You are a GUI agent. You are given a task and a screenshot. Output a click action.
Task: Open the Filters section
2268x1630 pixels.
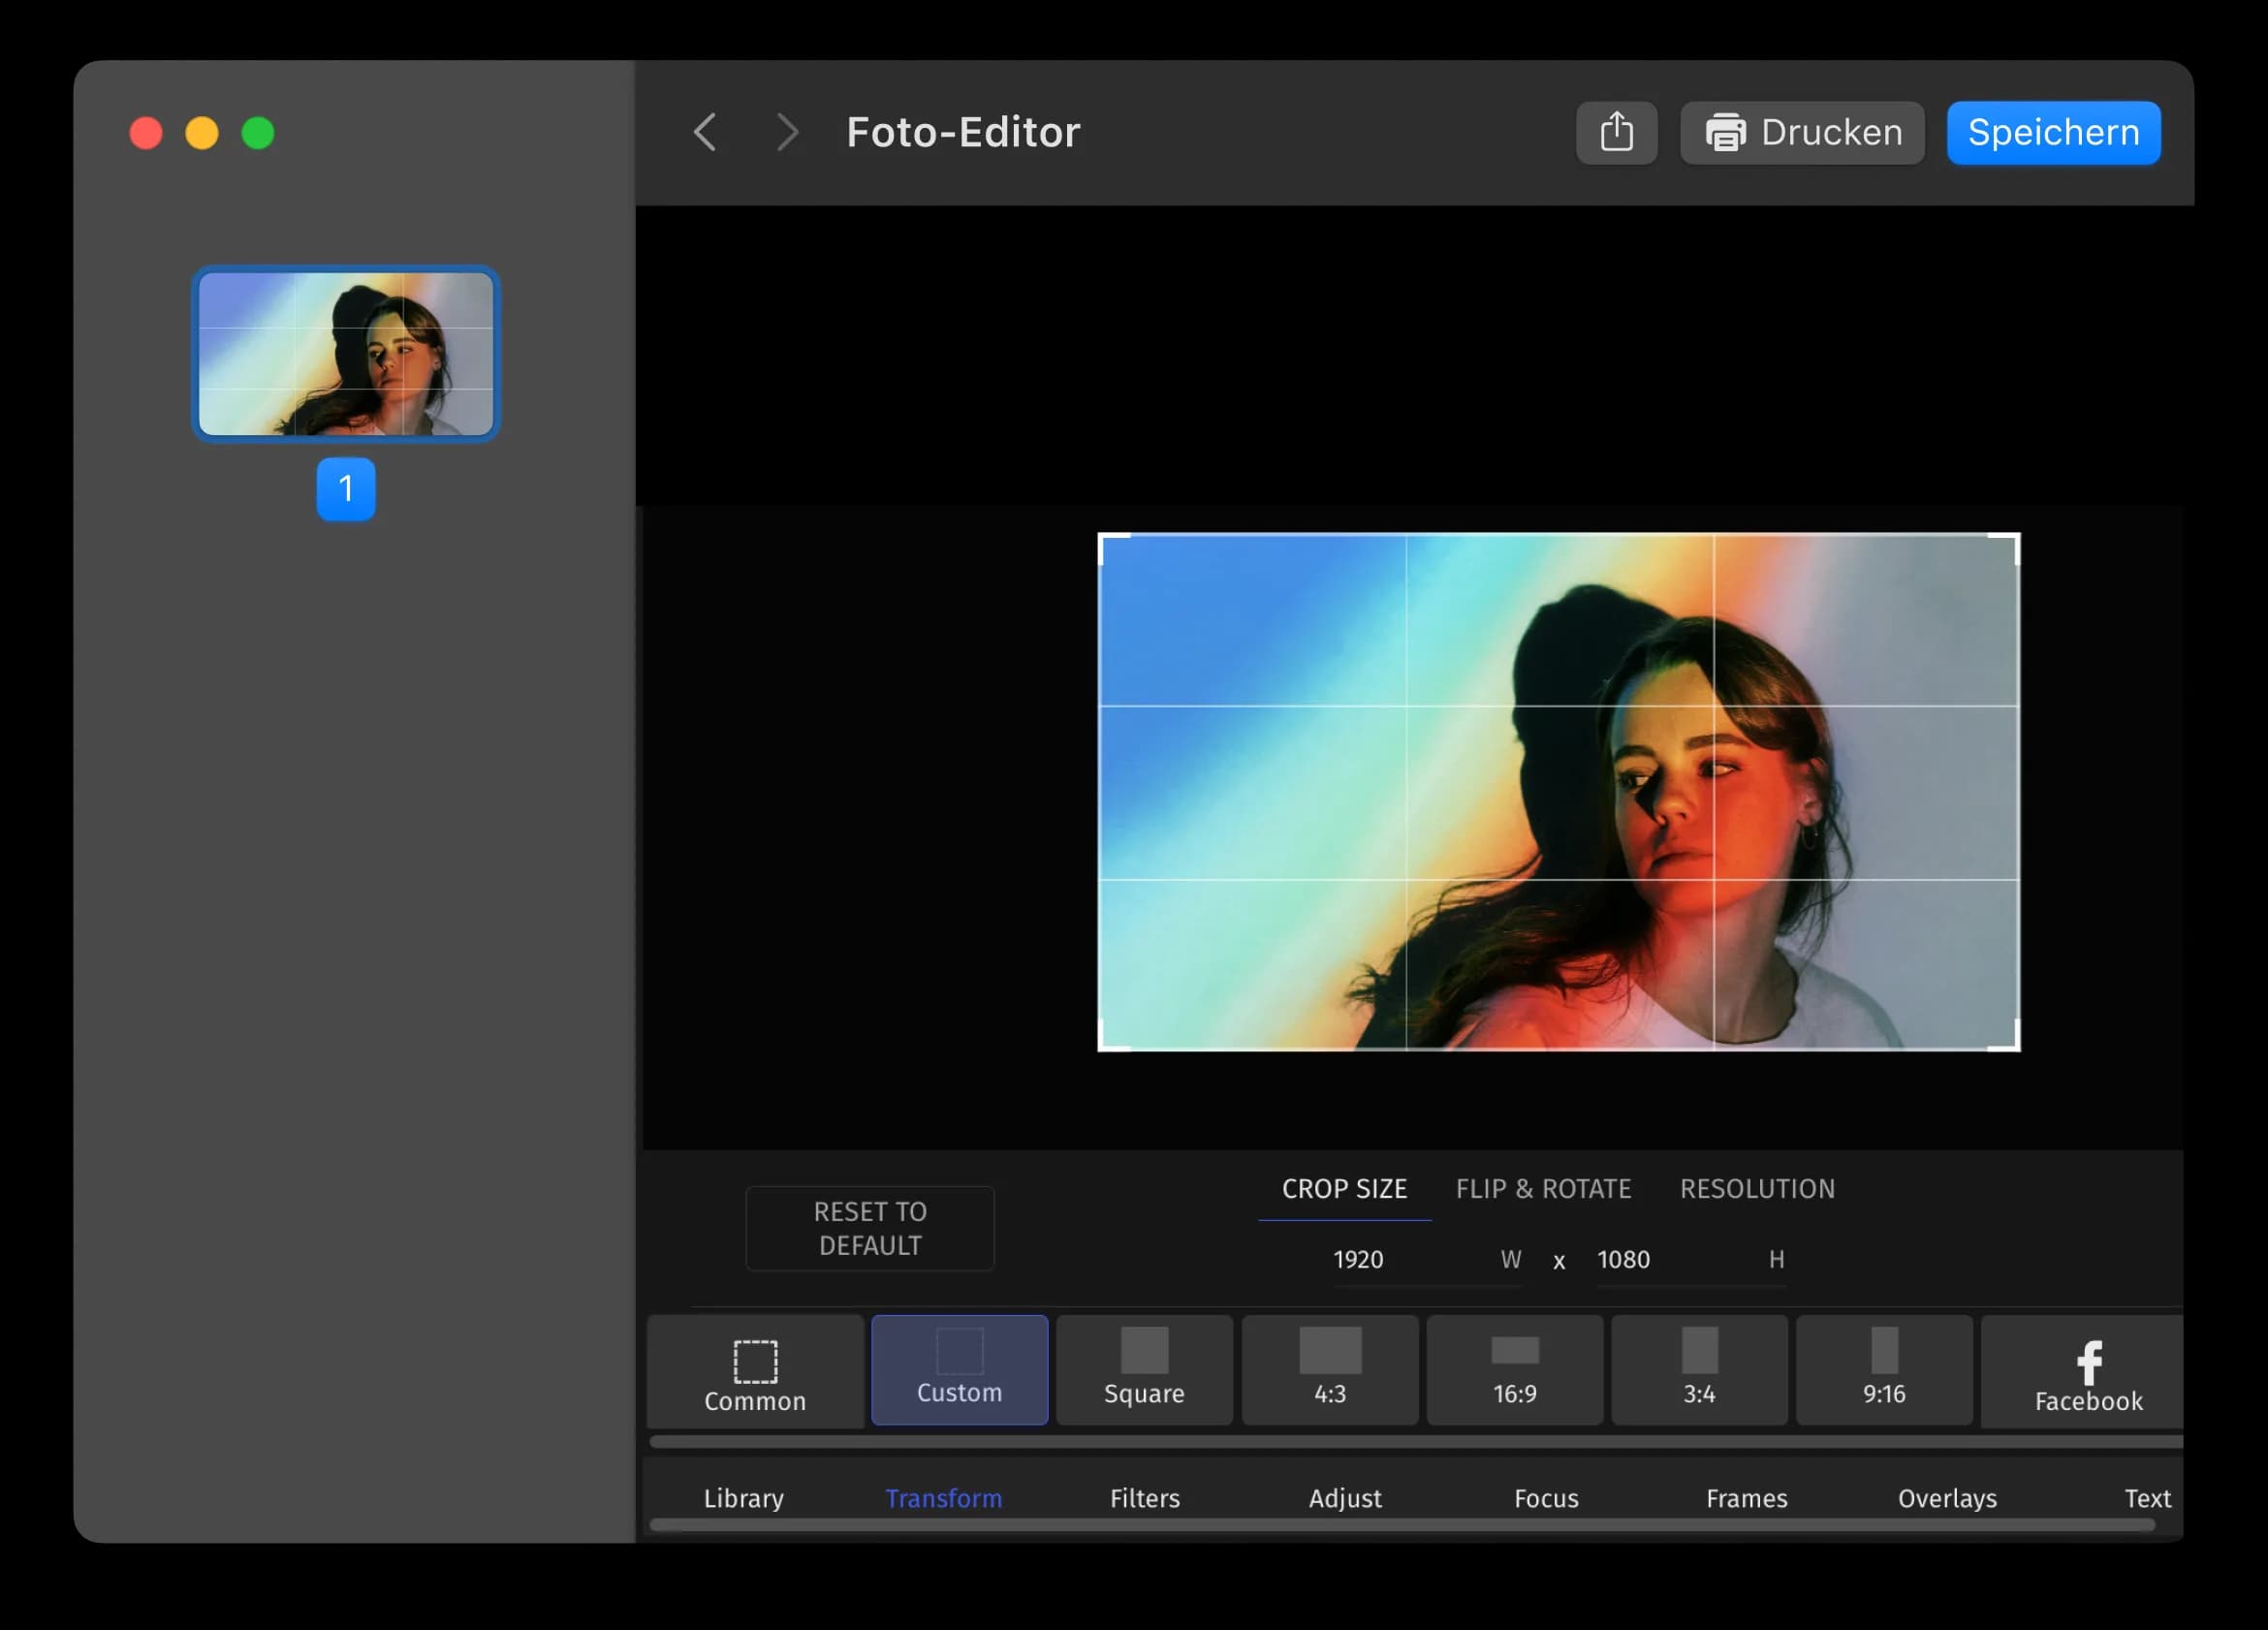coord(1144,1498)
